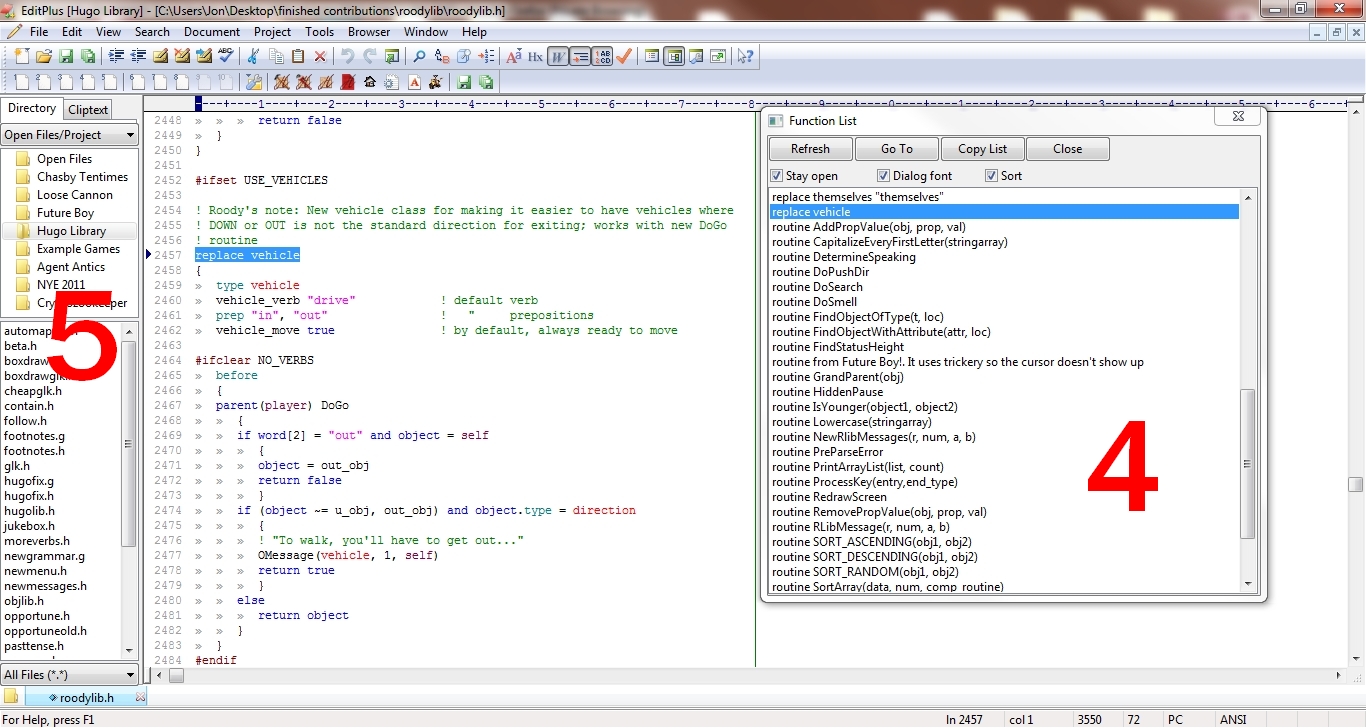The image size is (1366, 728).
Task: Click the Spell check ABC icon
Action: coord(225,56)
